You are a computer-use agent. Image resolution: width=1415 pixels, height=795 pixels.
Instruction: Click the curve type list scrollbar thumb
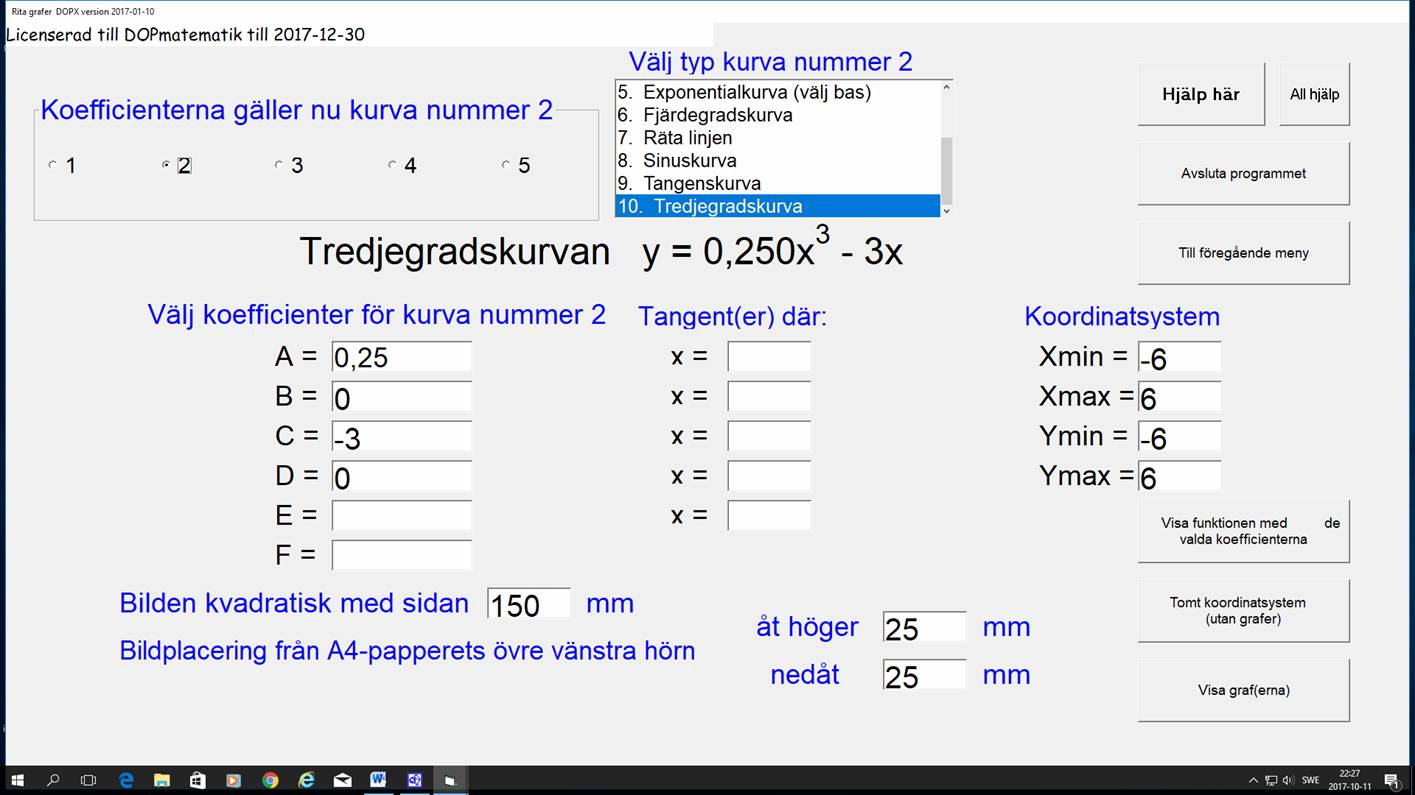point(946,170)
